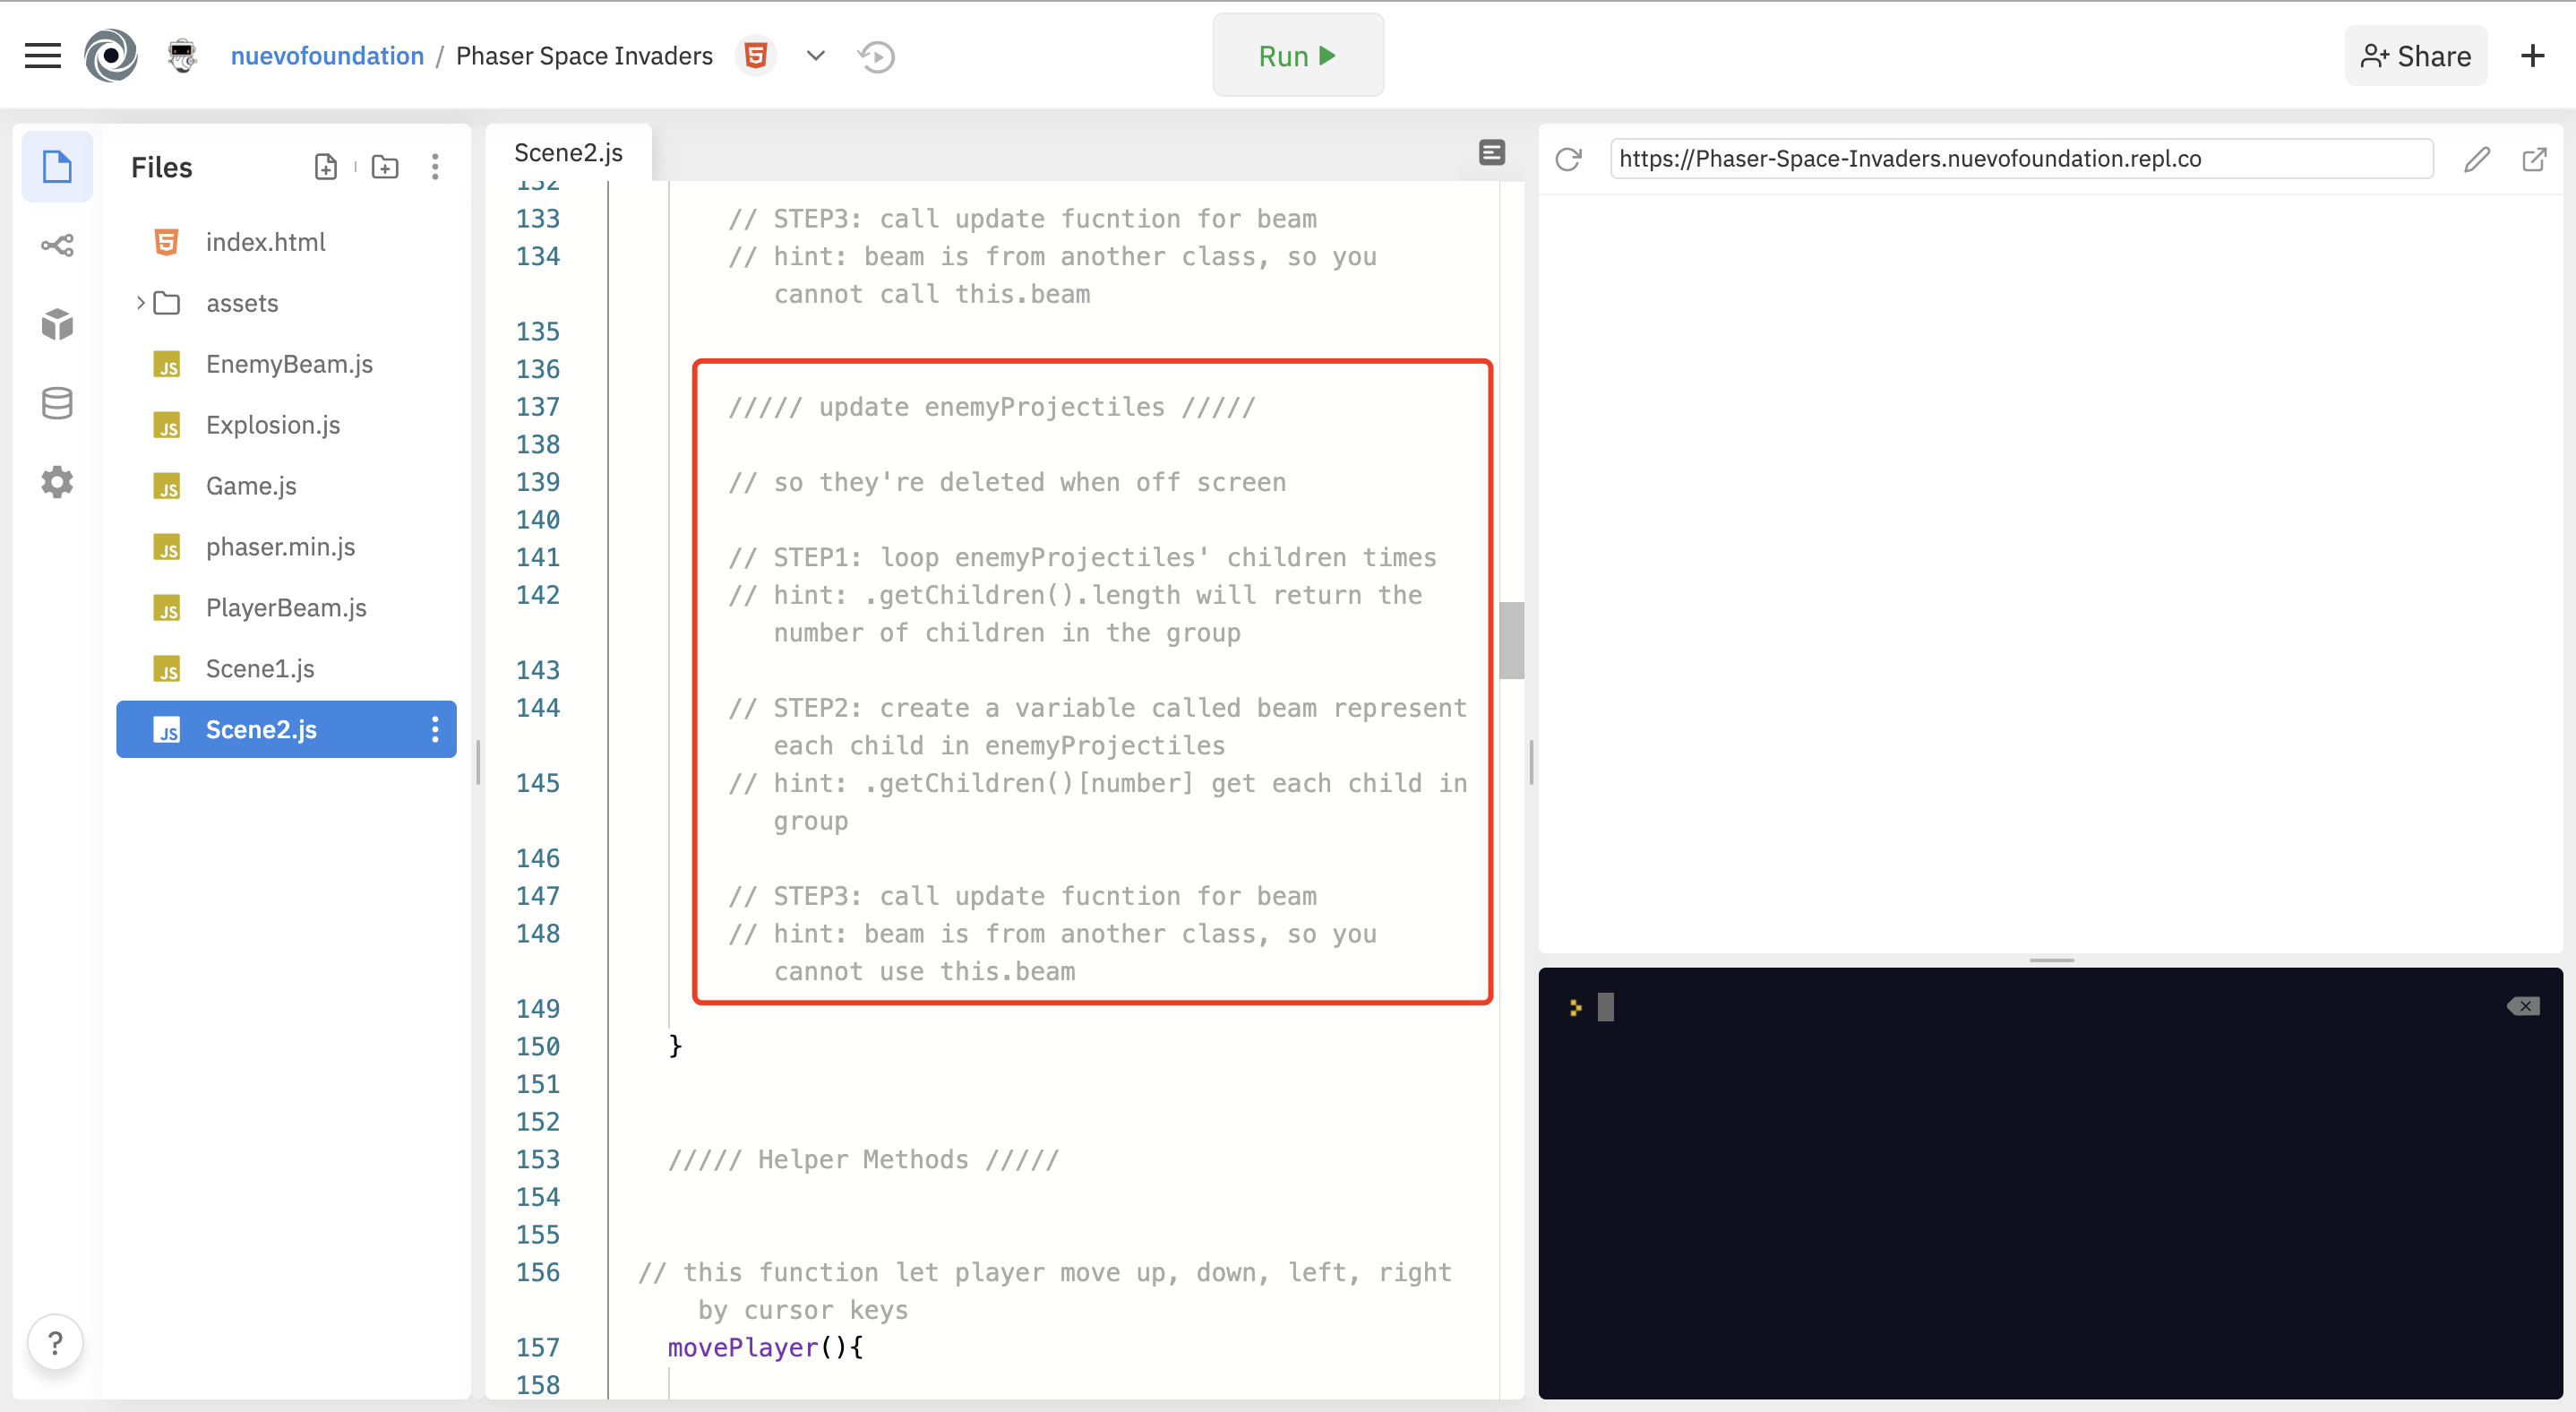Open the hamburger main menu
The width and height of the screenshot is (2576, 1412).
click(x=42, y=56)
